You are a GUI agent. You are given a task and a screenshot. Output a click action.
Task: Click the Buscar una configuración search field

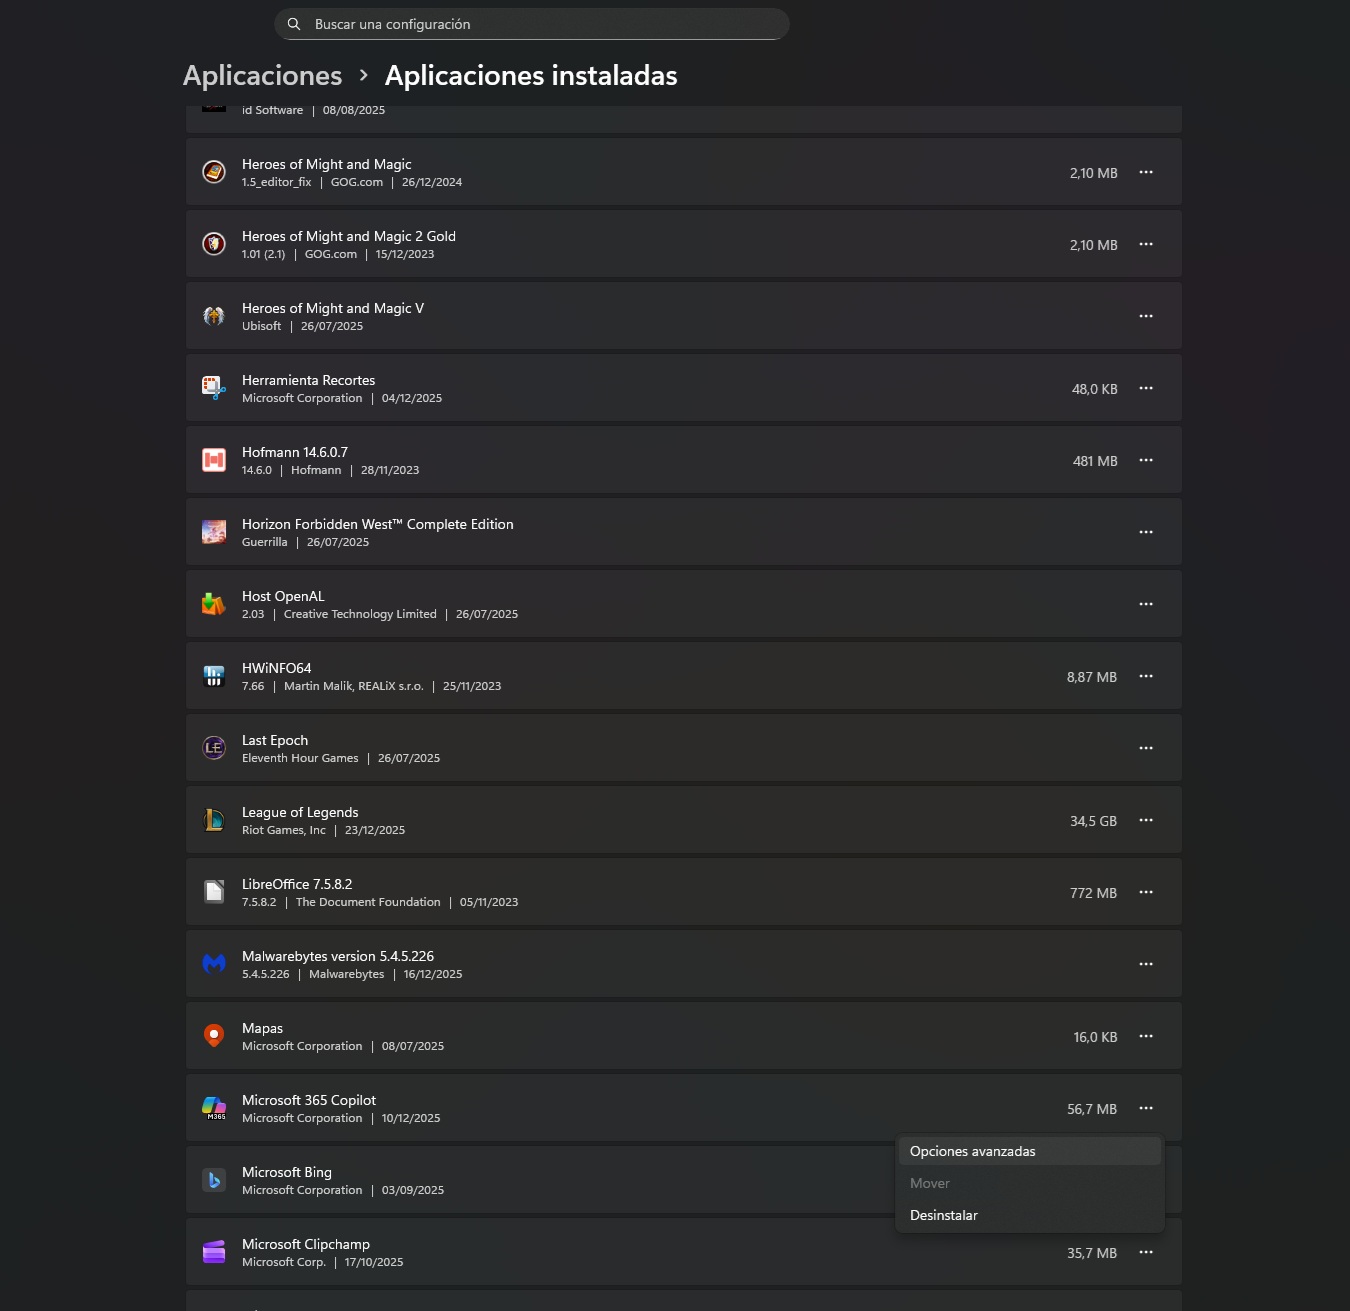pyautogui.click(x=540, y=24)
